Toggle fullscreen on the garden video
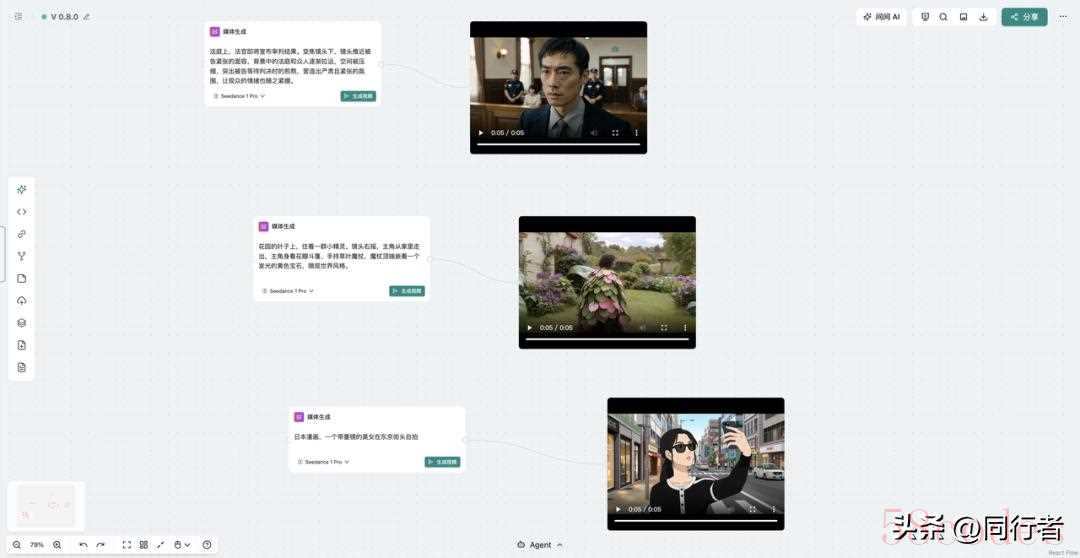The width and height of the screenshot is (1080, 558). (664, 328)
